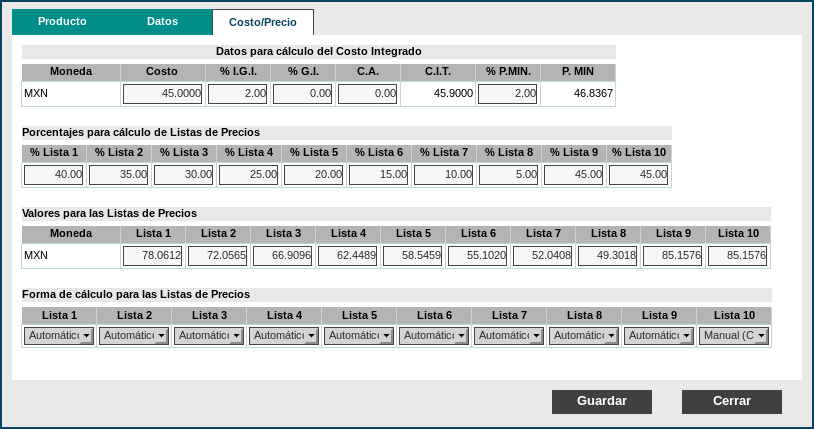The height and width of the screenshot is (429, 814).
Task: Open the Lista 1 calculation dropdown
Action: pos(59,336)
